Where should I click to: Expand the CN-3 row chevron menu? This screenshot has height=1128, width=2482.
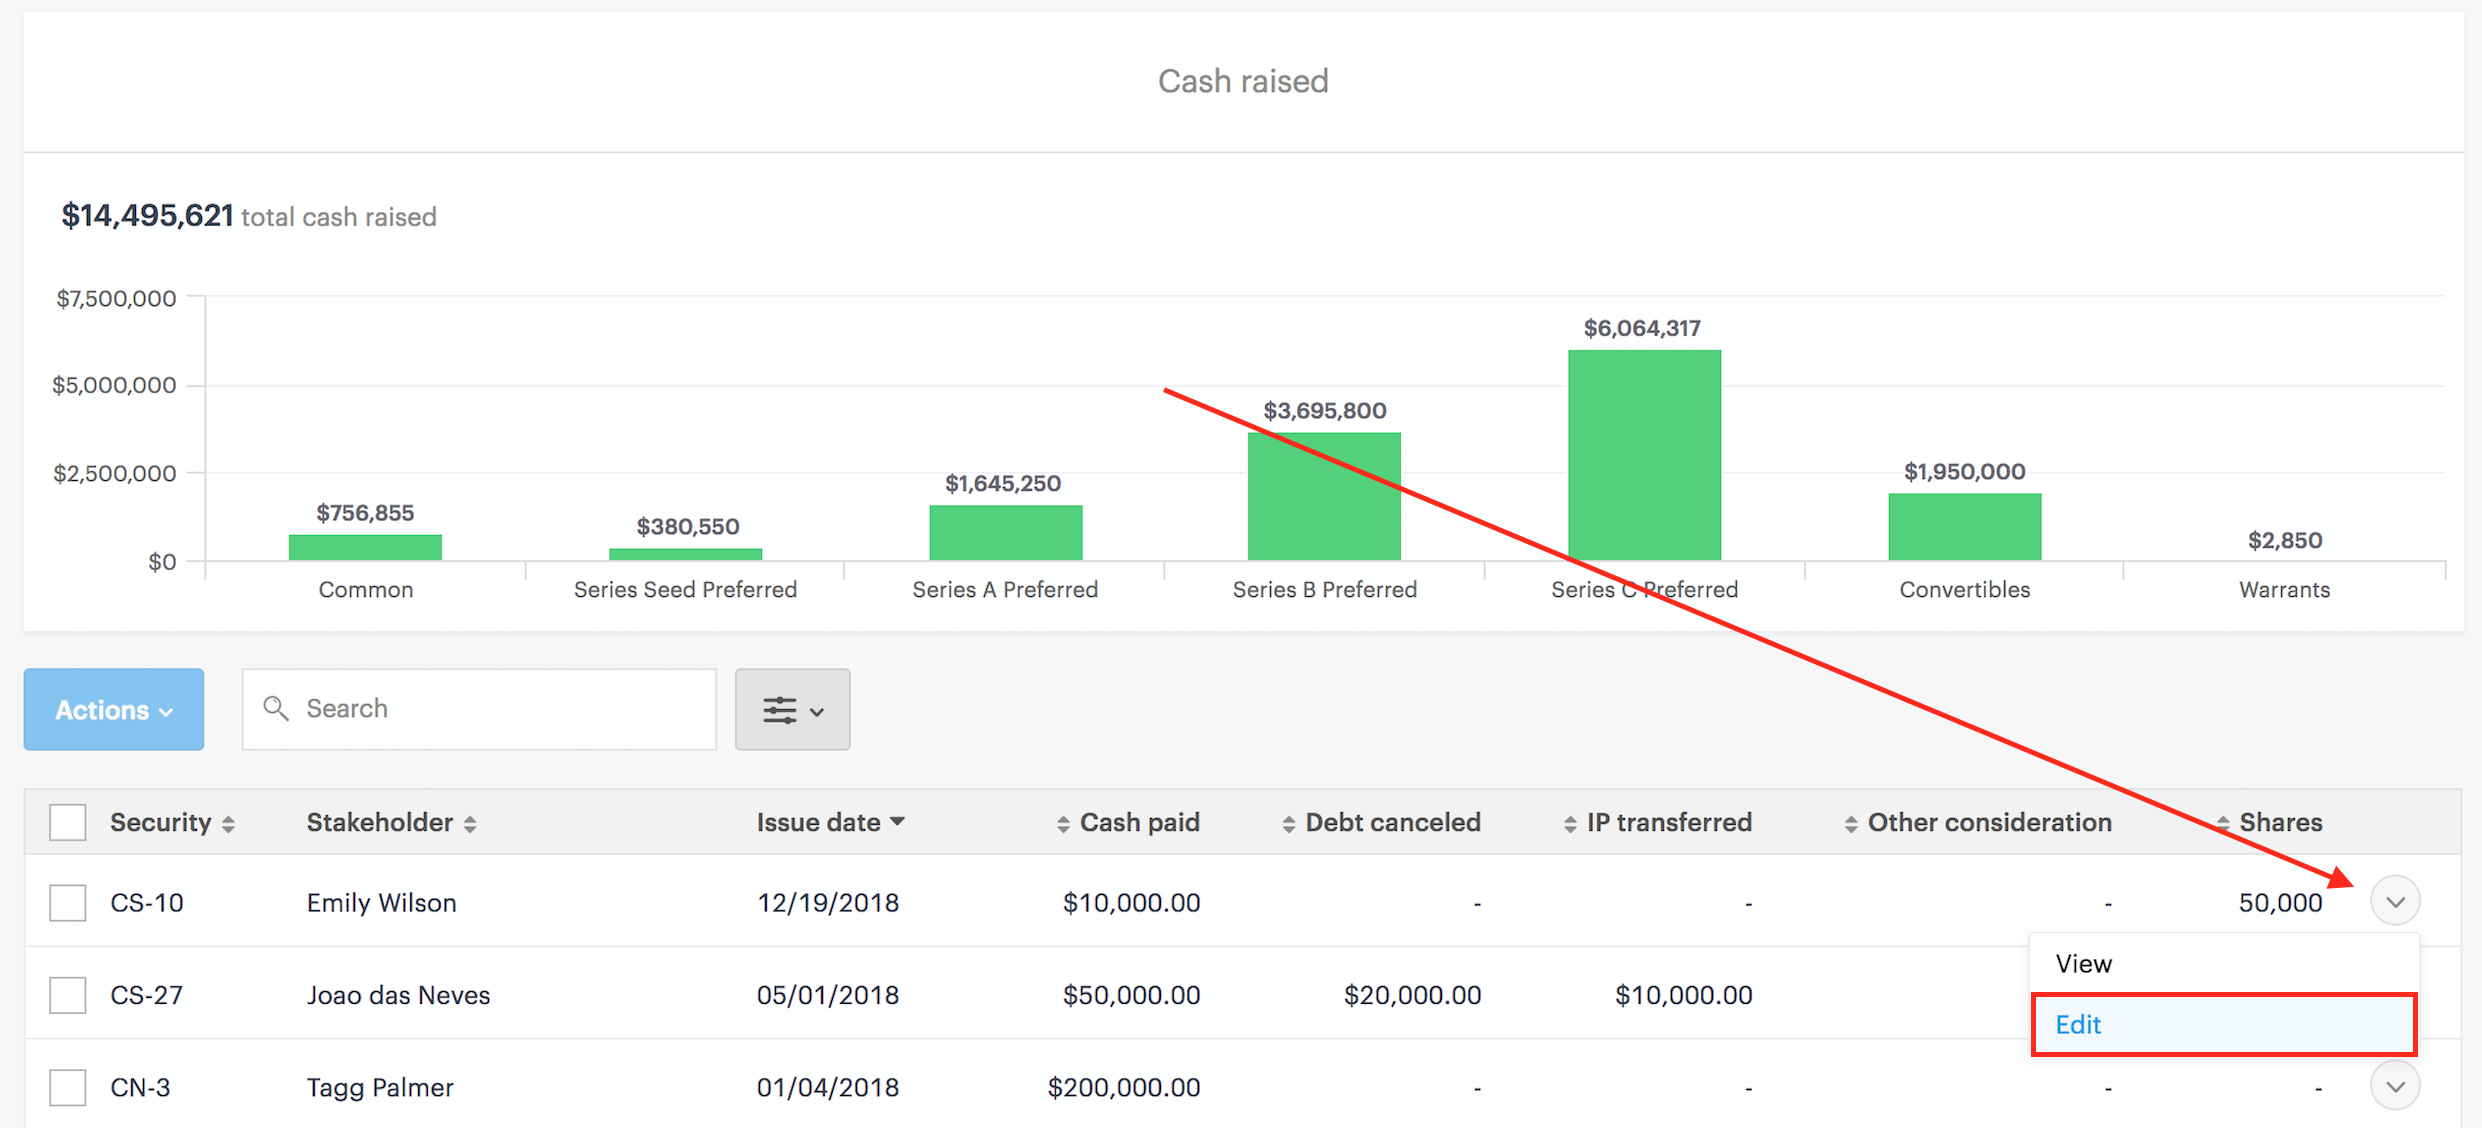(2395, 1087)
